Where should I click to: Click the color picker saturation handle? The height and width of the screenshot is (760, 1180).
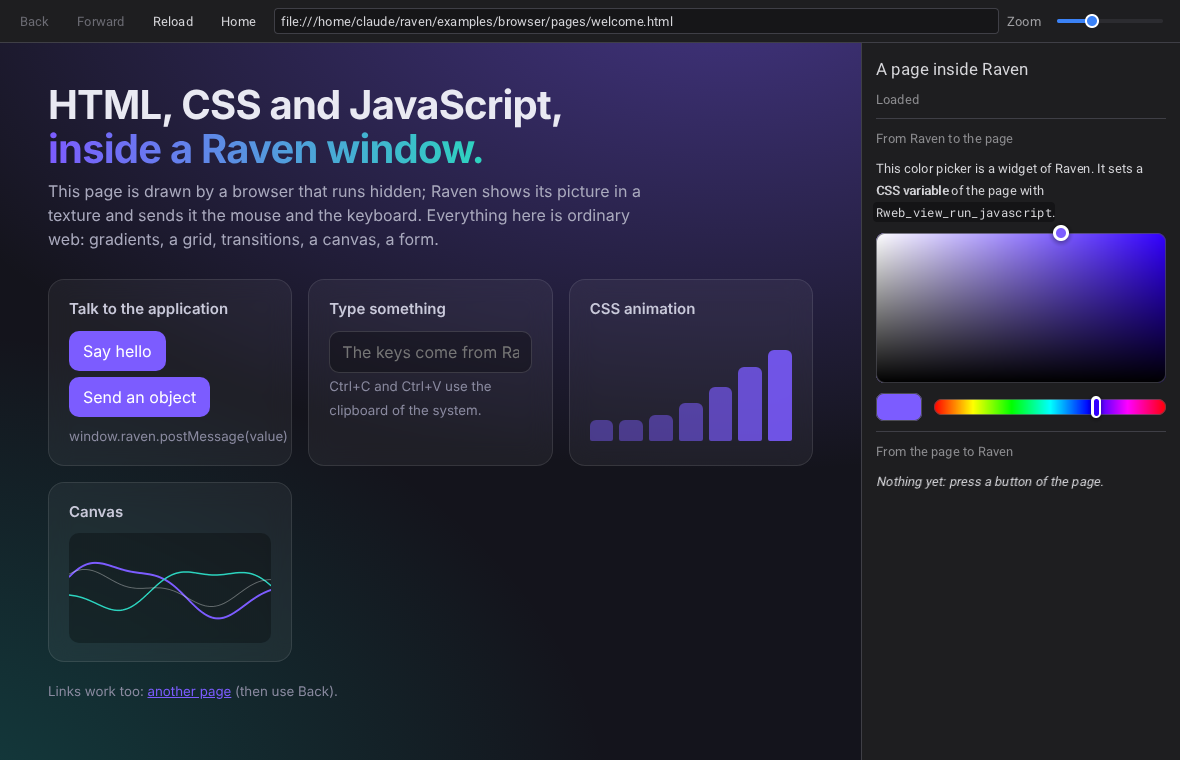[x=1060, y=233]
